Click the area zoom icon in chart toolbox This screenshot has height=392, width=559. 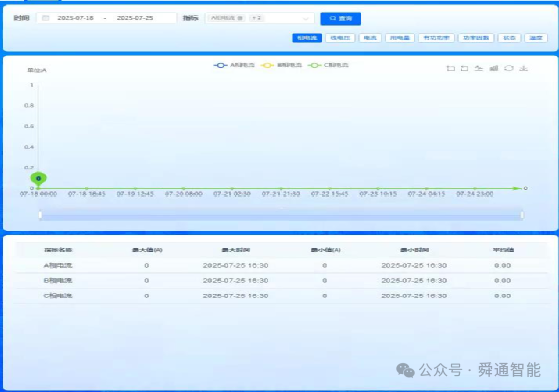[x=451, y=68]
